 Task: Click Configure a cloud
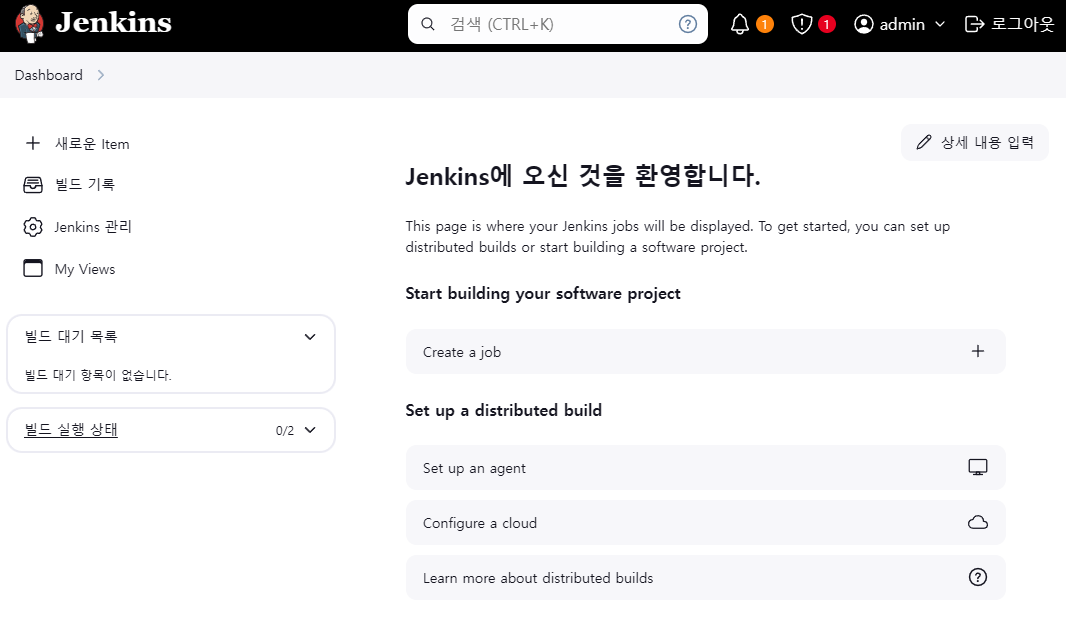706,523
